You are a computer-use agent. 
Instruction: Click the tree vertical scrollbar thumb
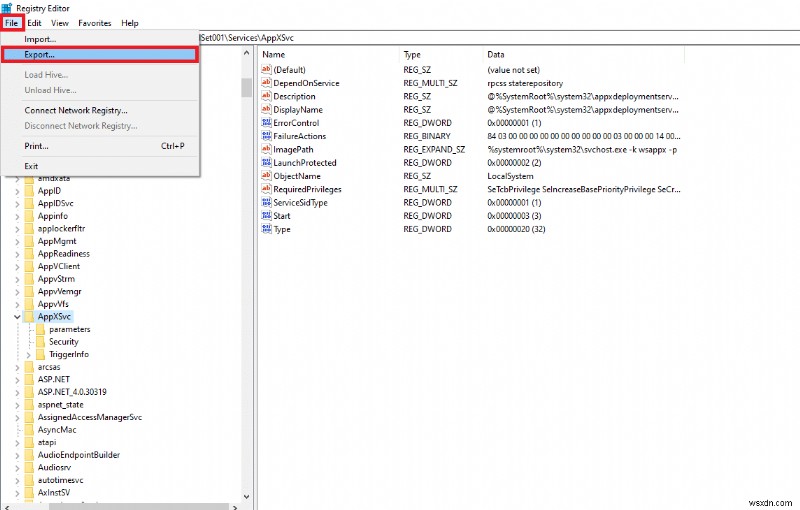tap(246, 87)
